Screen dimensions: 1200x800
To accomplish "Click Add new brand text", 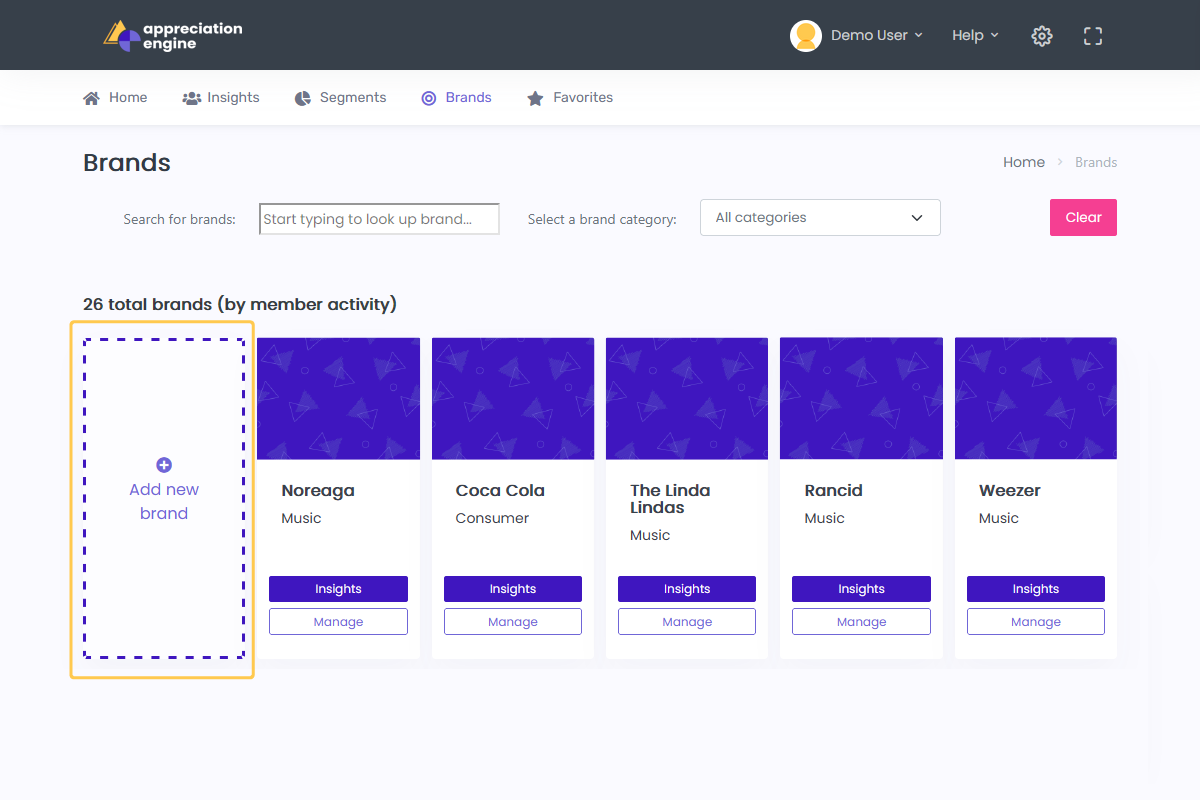I will pos(164,501).
